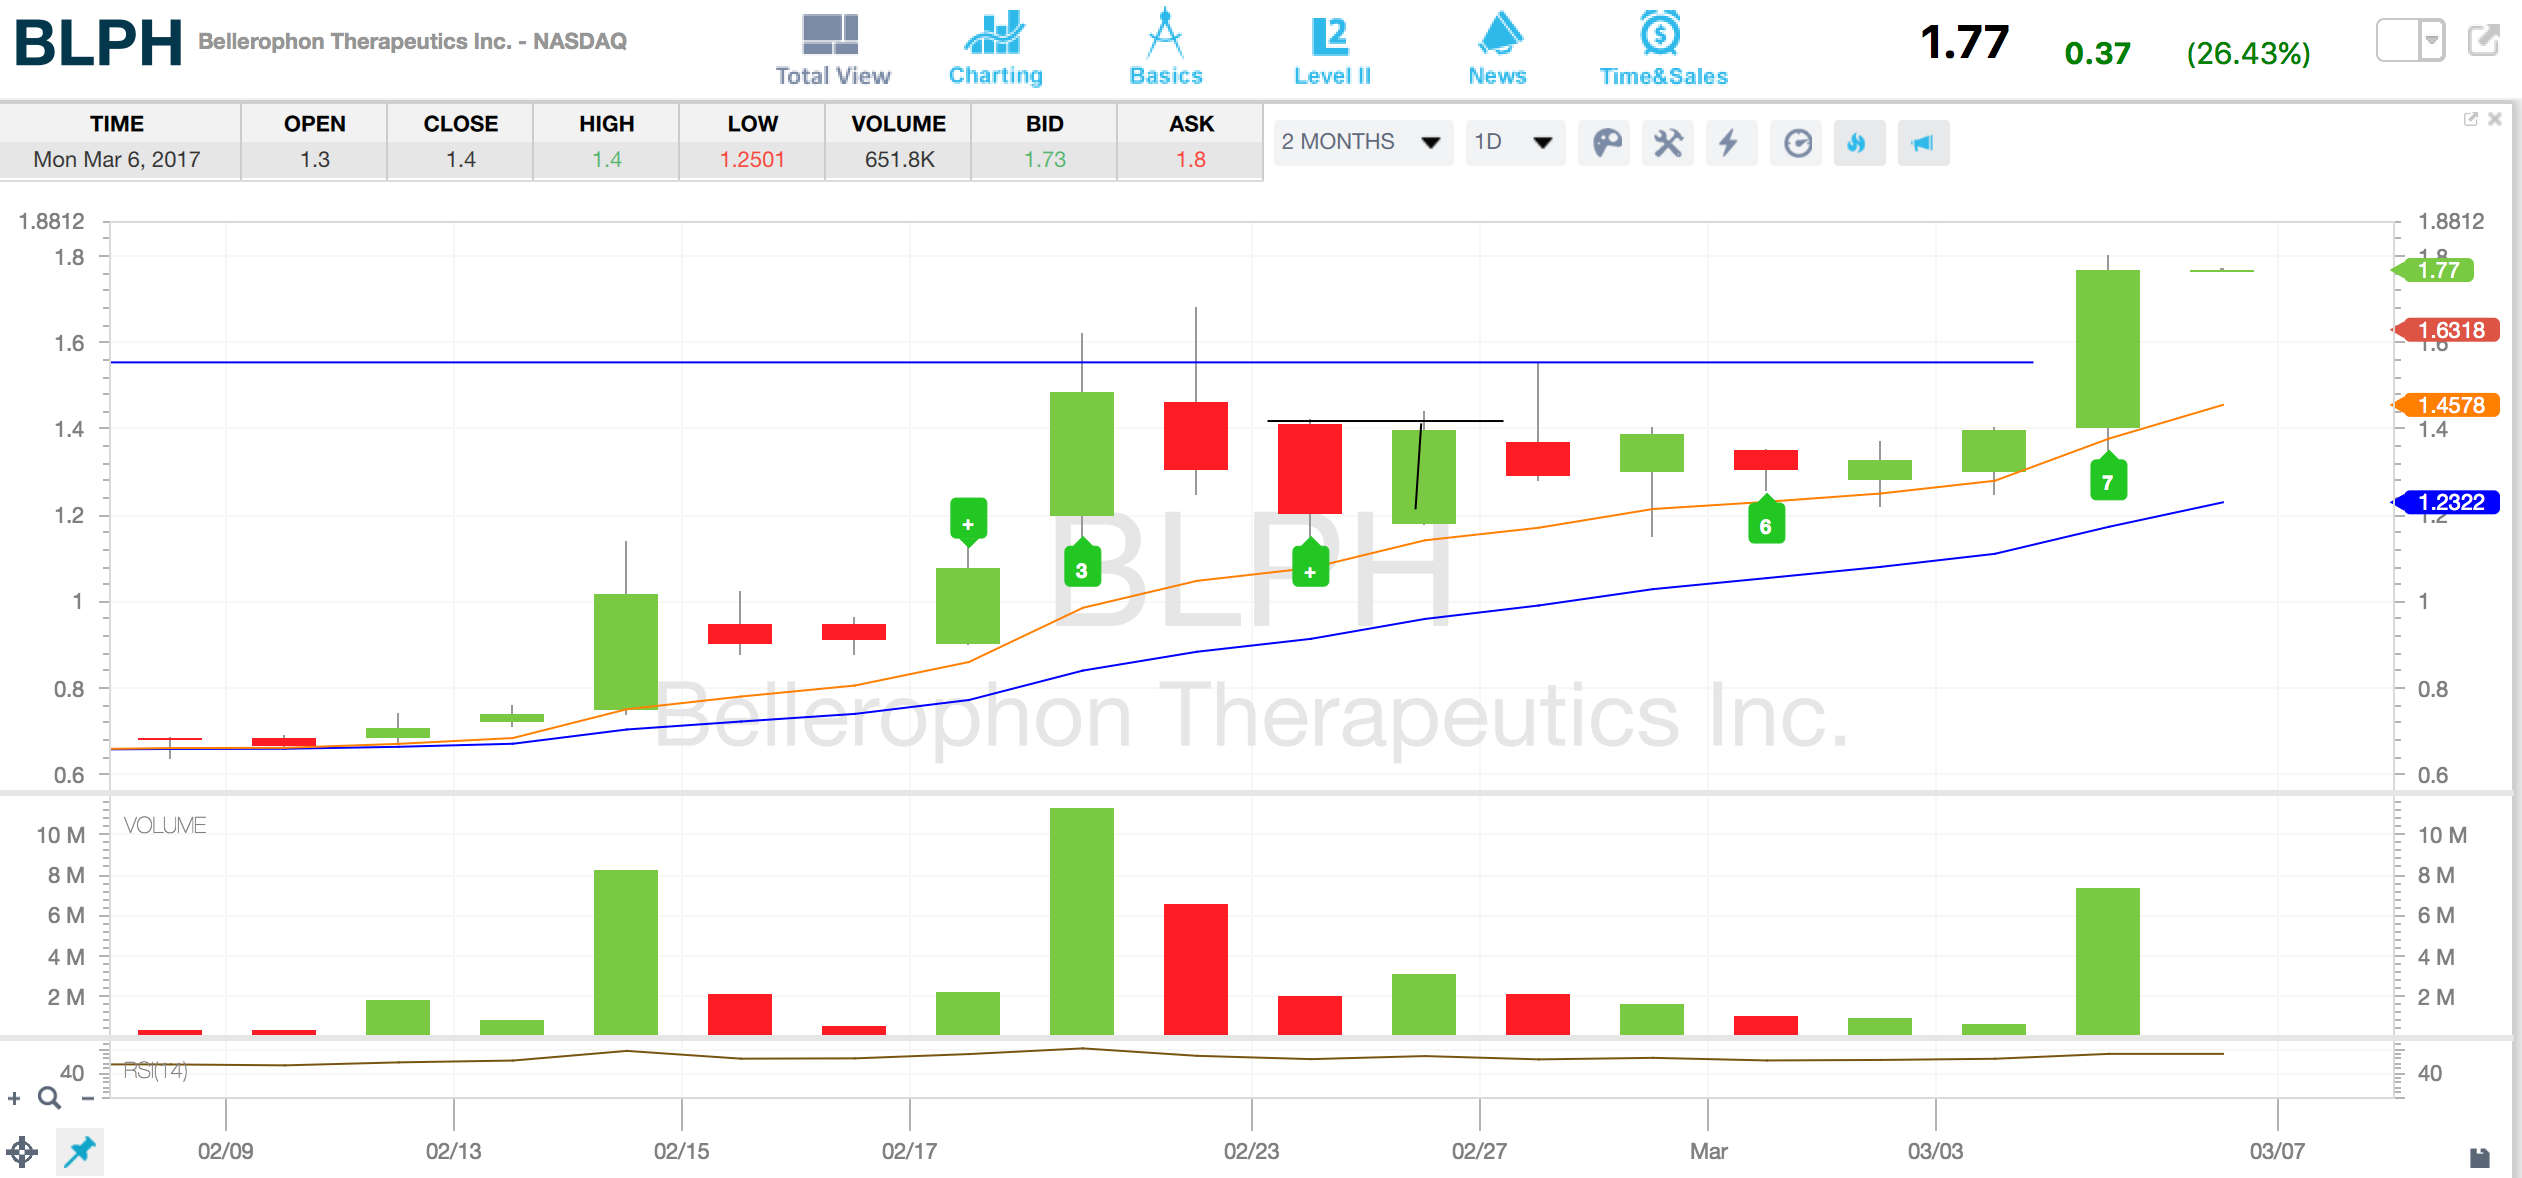This screenshot has width=2522, height=1178.
Task: Click the crosshair target icon
Action: pyautogui.click(x=22, y=1152)
